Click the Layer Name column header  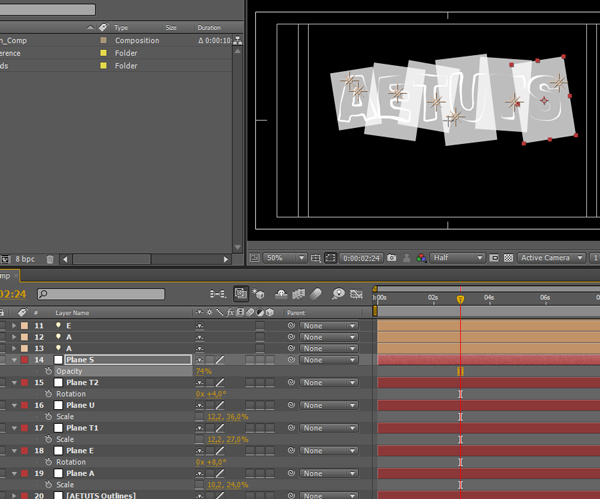pyautogui.click(x=72, y=313)
